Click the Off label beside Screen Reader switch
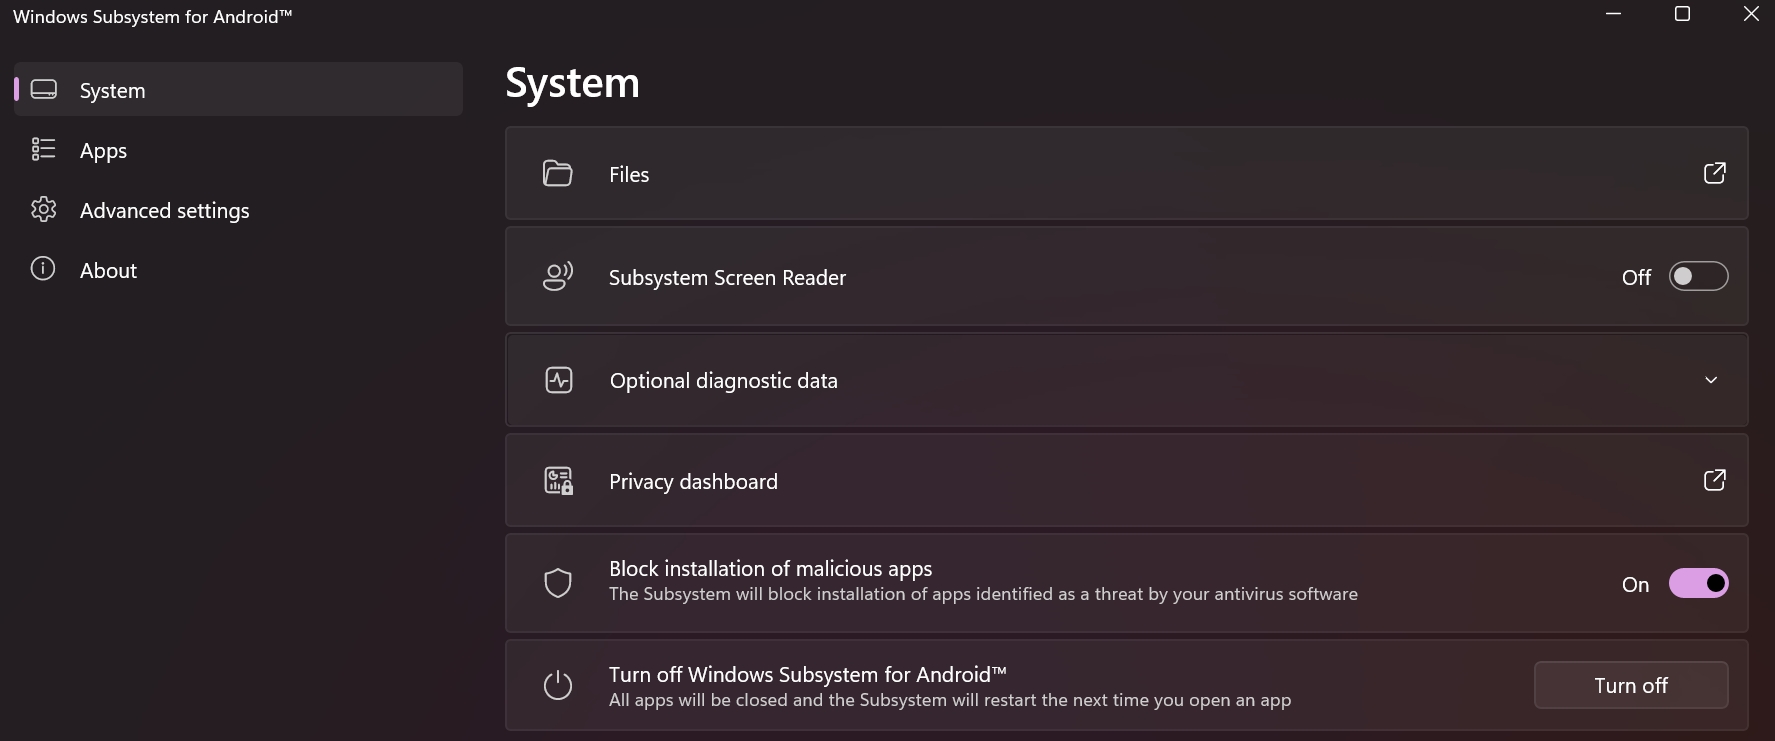 pyautogui.click(x=1636, y=277)
